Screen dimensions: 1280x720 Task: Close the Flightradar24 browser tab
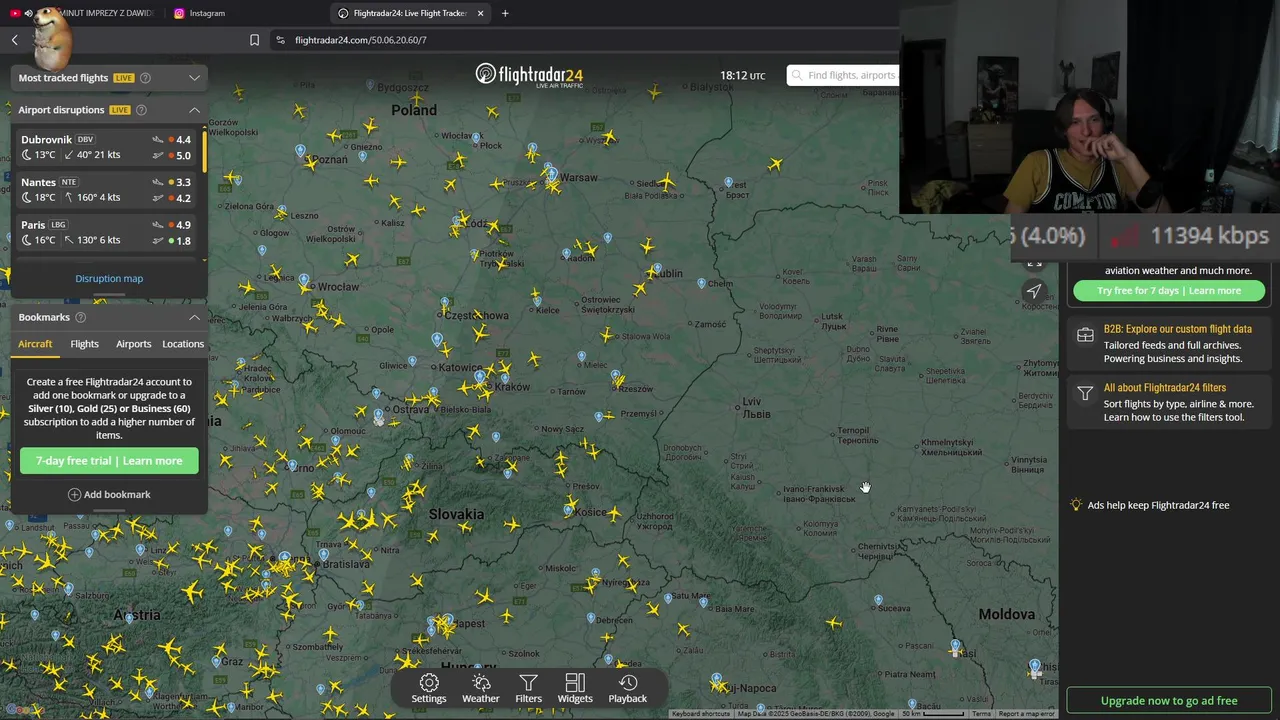(x=481, y=13)
